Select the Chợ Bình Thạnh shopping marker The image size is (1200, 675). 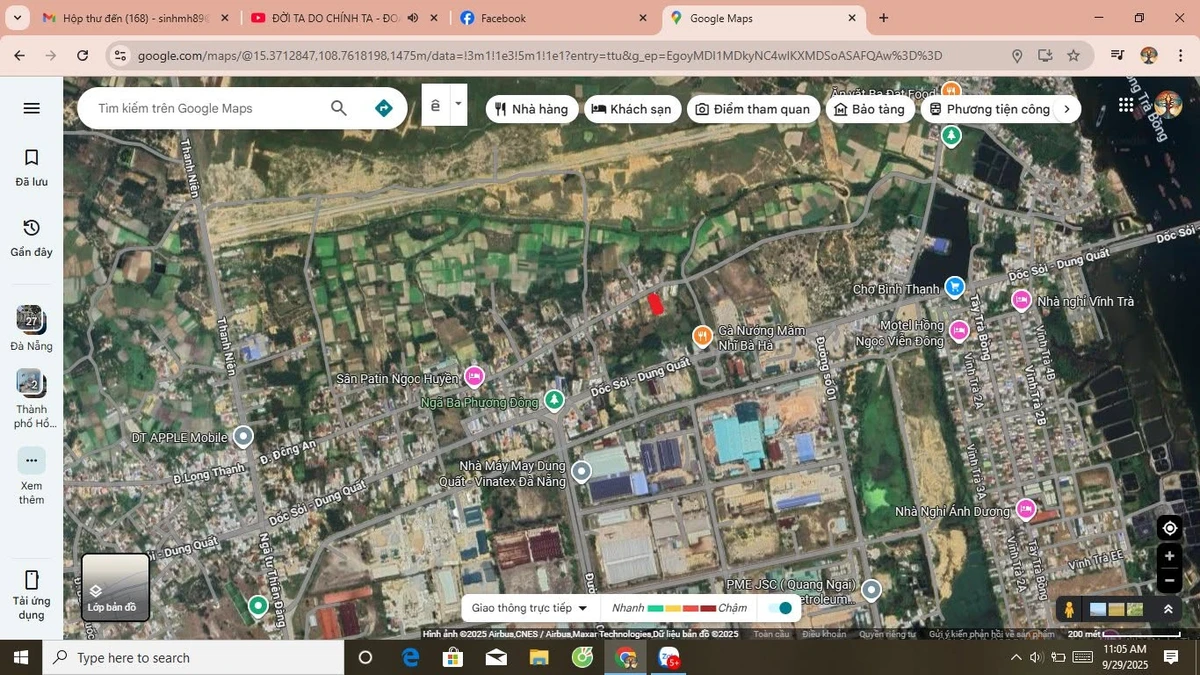(x=955, y=287)
